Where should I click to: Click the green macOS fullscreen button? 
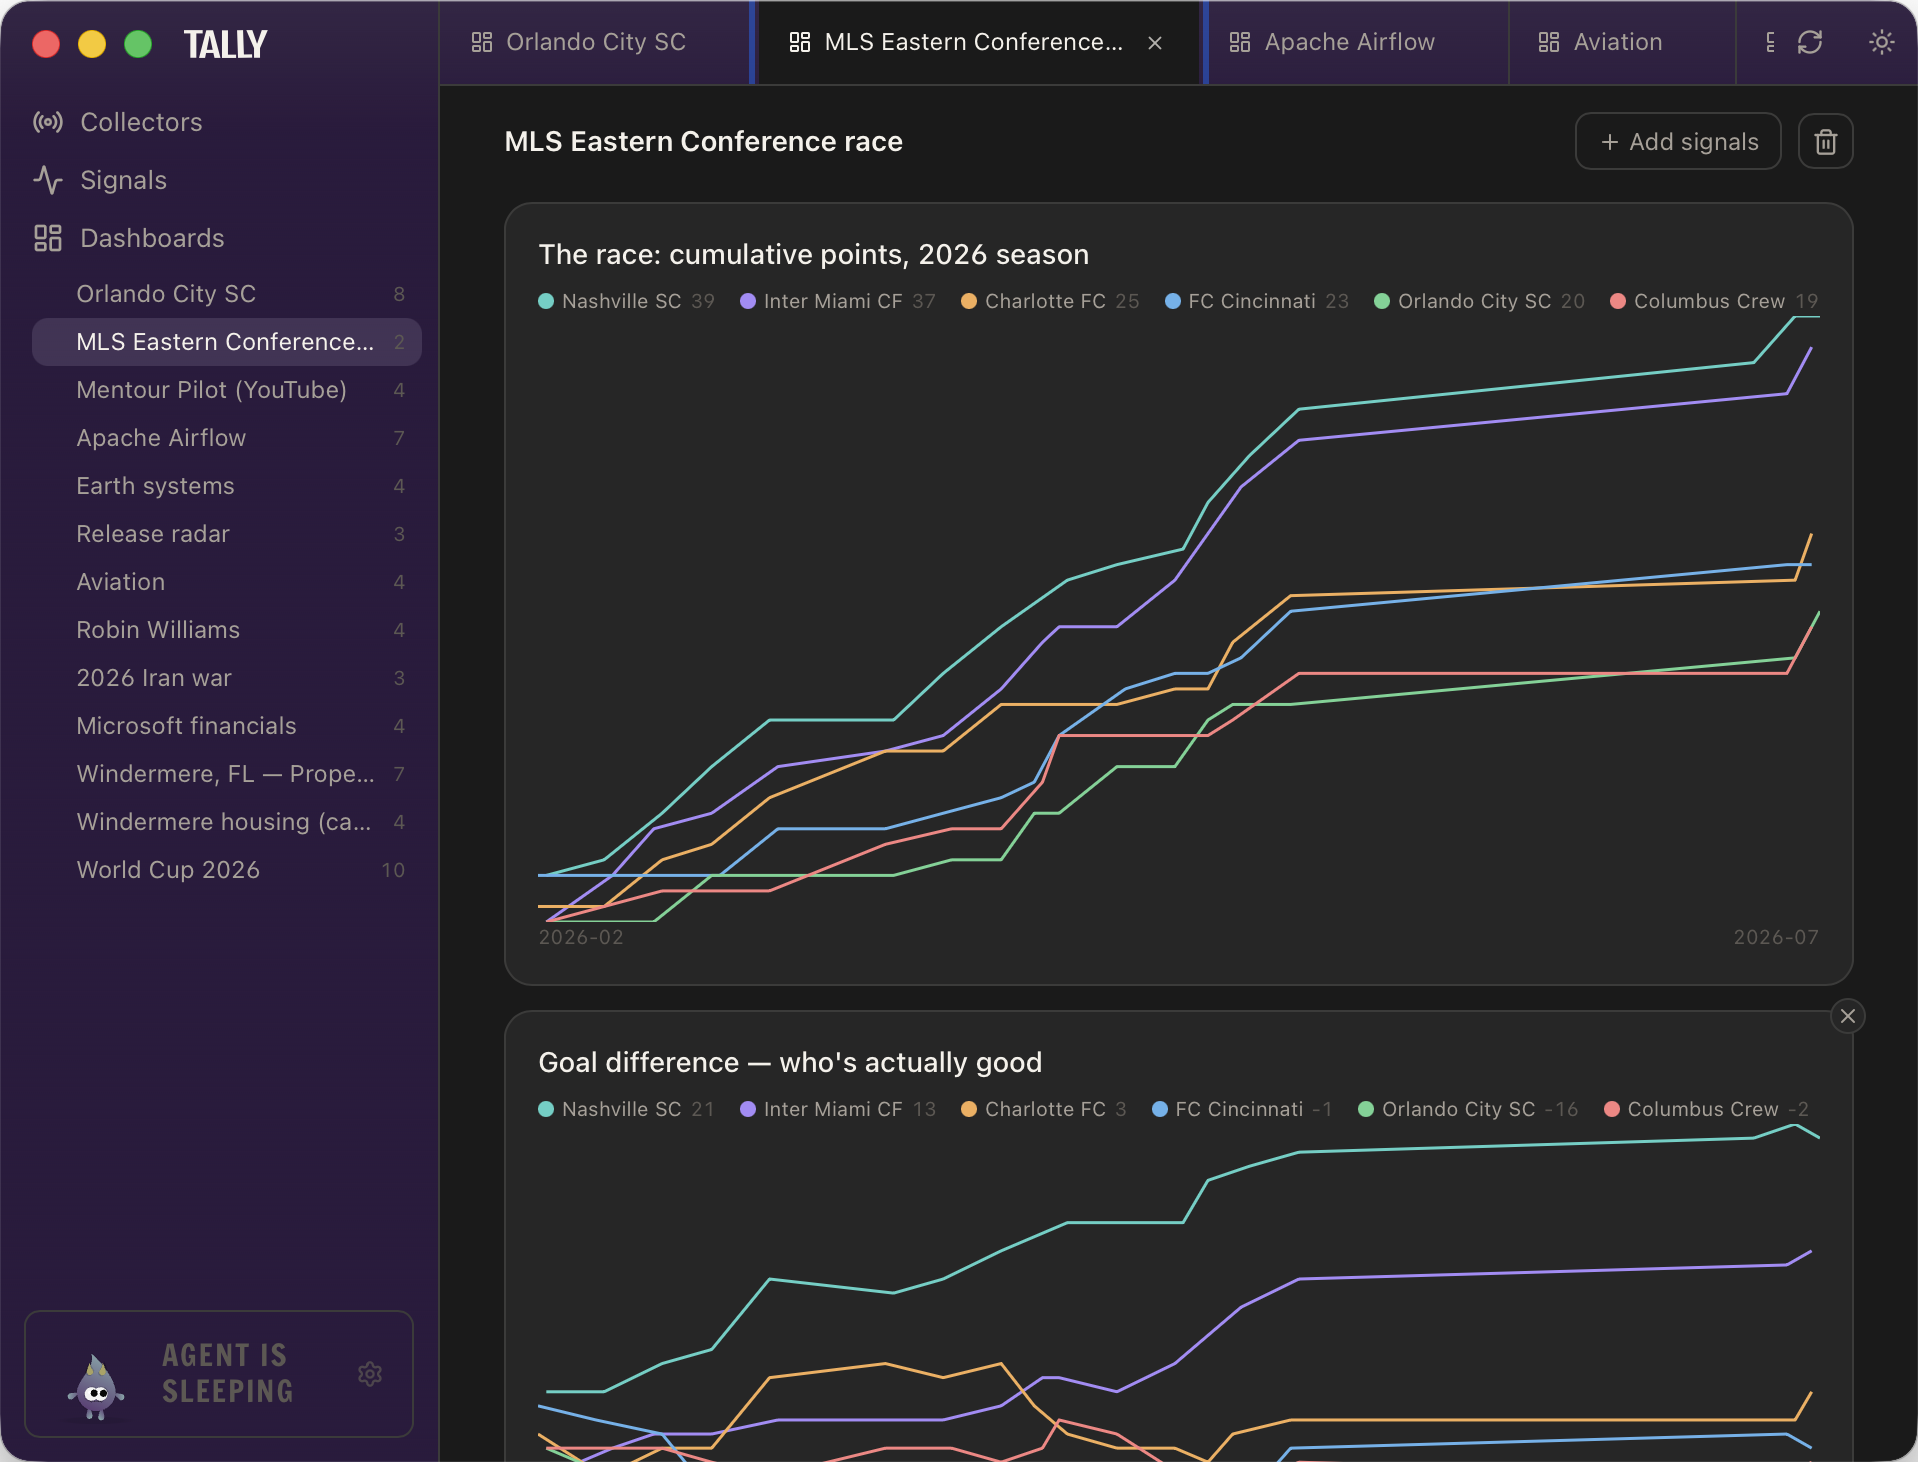138,44
